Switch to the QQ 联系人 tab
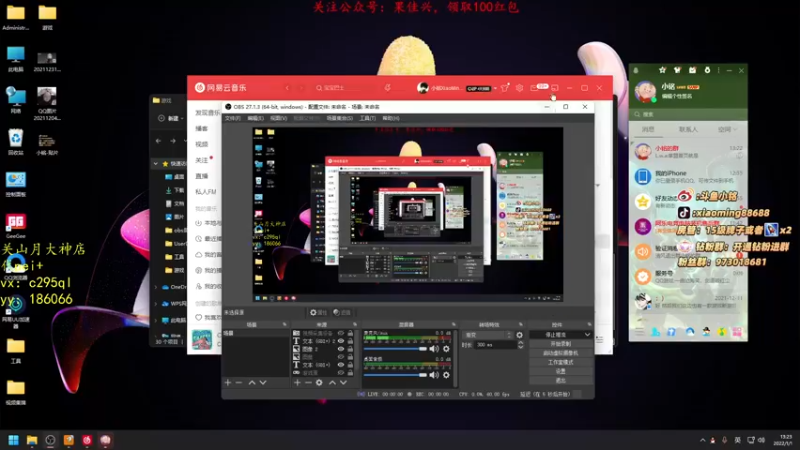Viewport: 800px width, 450px height. [x=688, y=130]
